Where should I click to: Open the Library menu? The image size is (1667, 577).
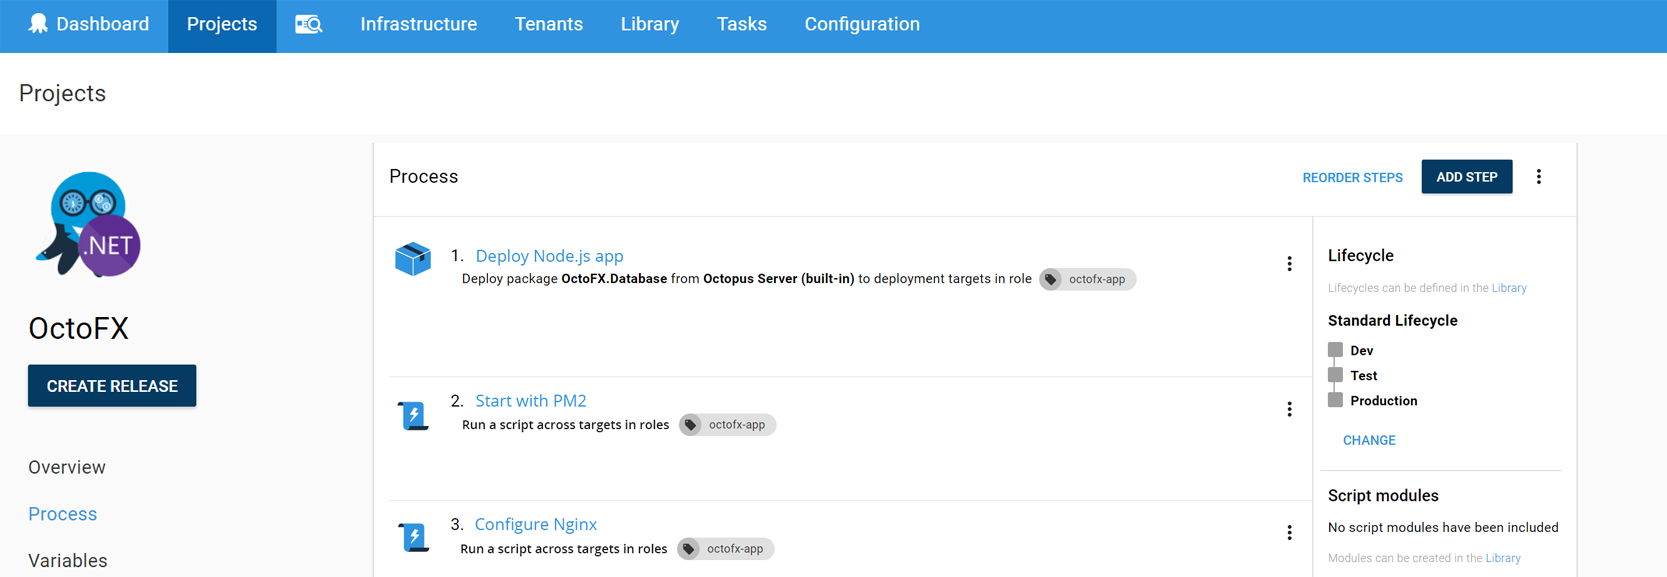click(x=650, y=24)
